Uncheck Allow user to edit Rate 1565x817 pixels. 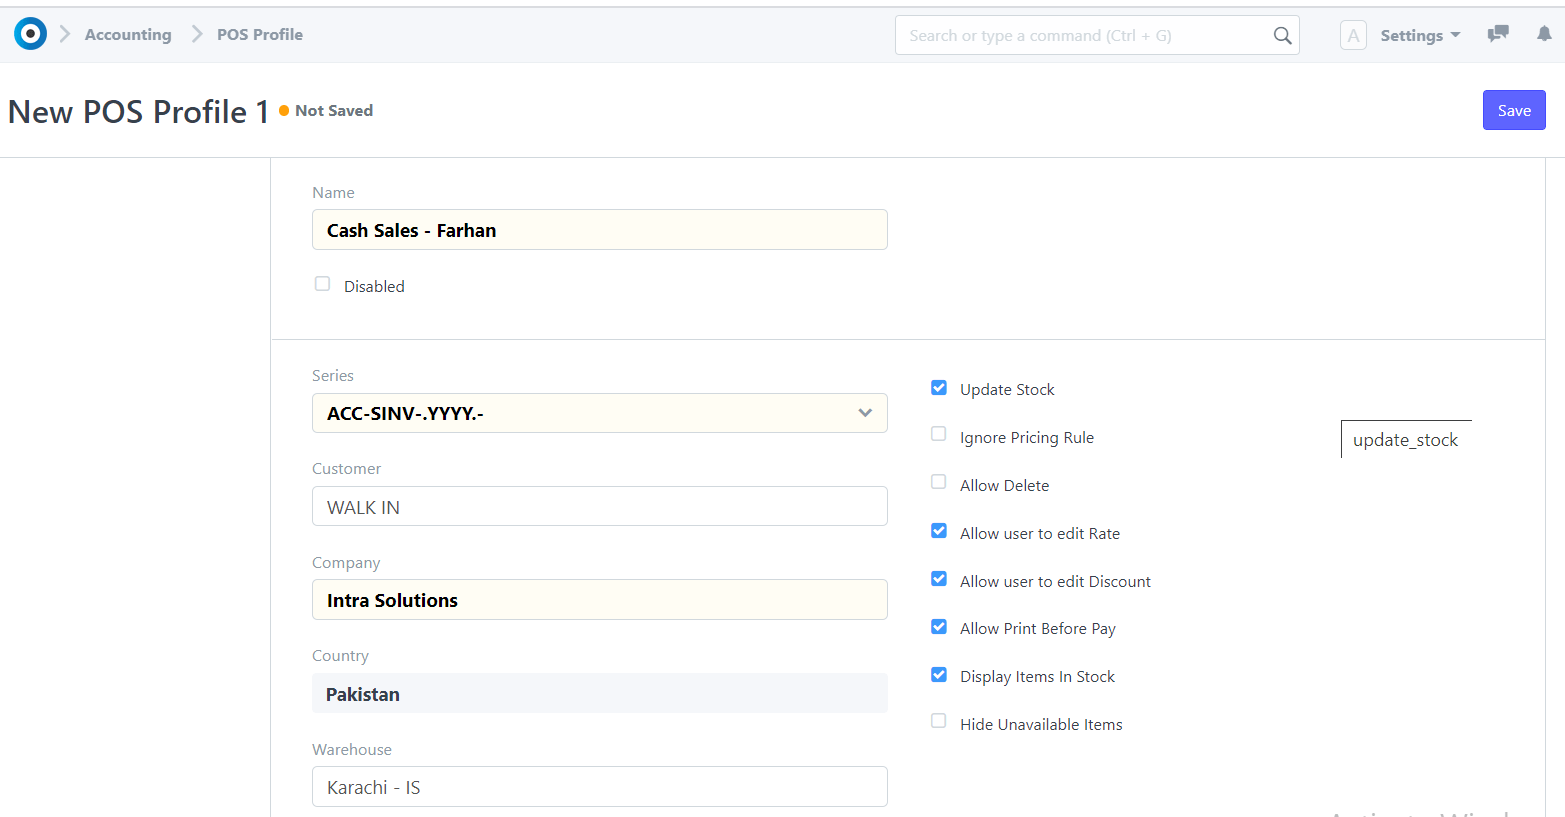(938, 530)
